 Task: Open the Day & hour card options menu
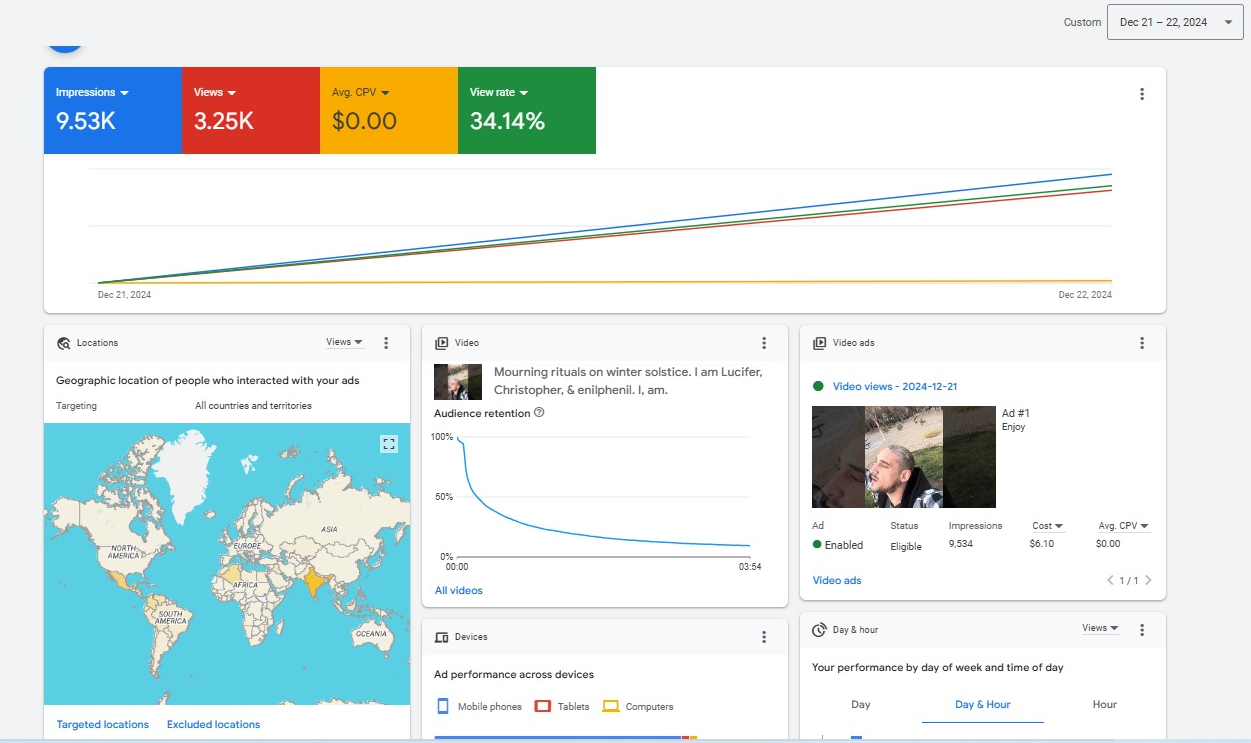[x=1142, y=630]
